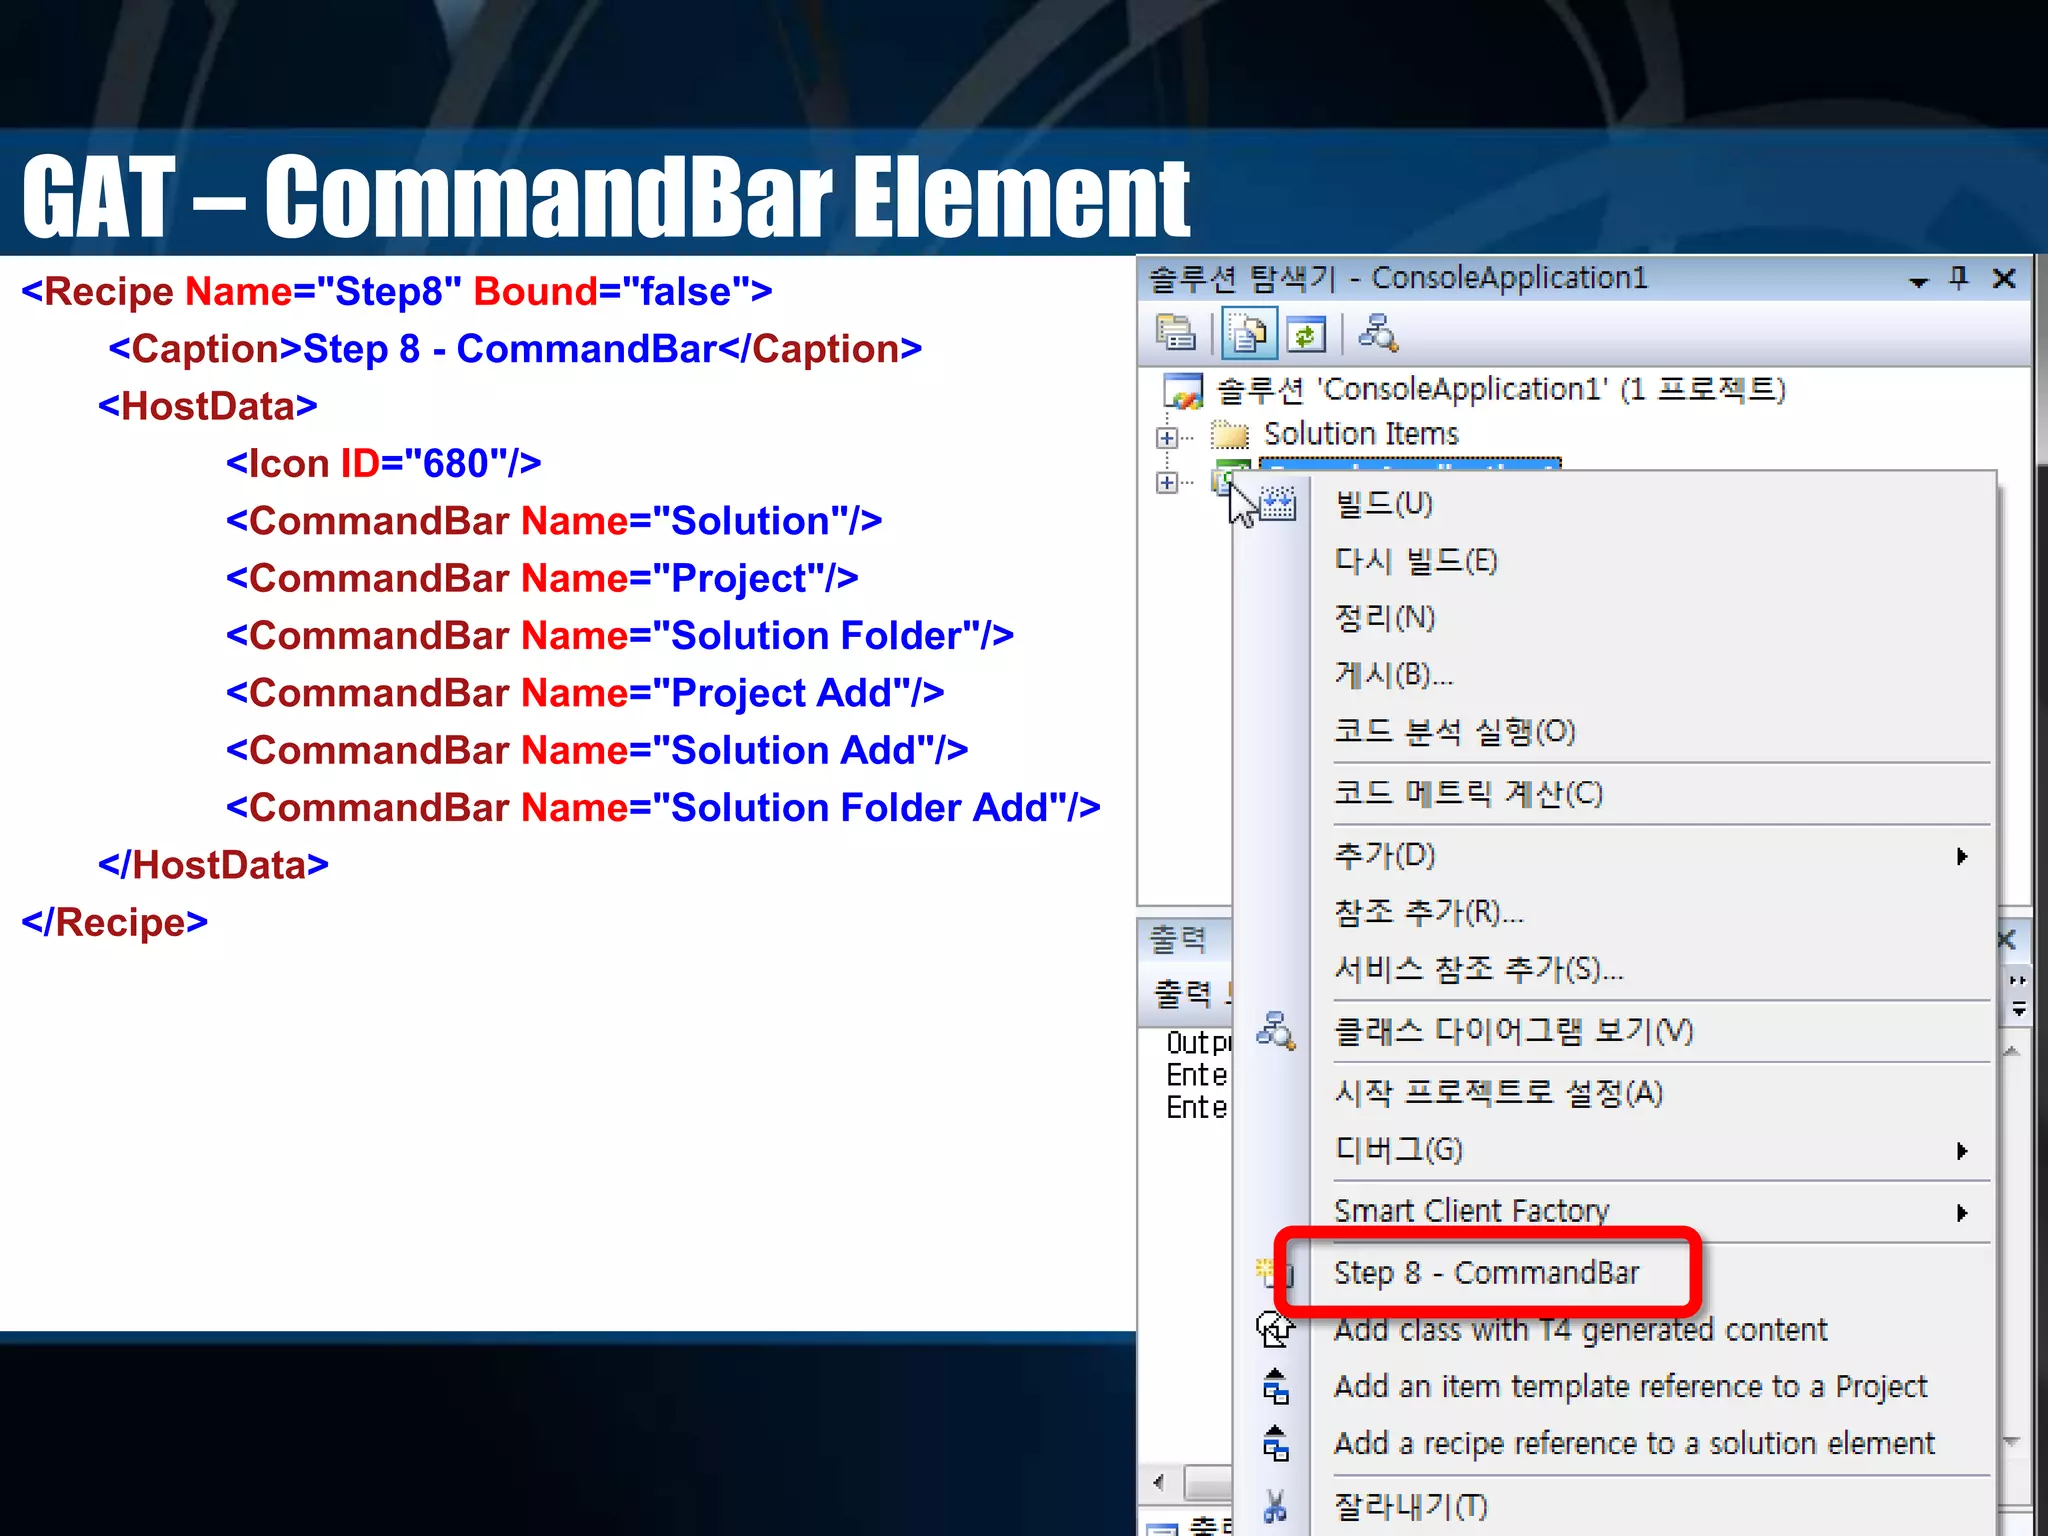The width and height of the screenshot is (2048, 1536).
Task: Choose 빌드(U) in the context menu
Action: [x=1384, y=503]
